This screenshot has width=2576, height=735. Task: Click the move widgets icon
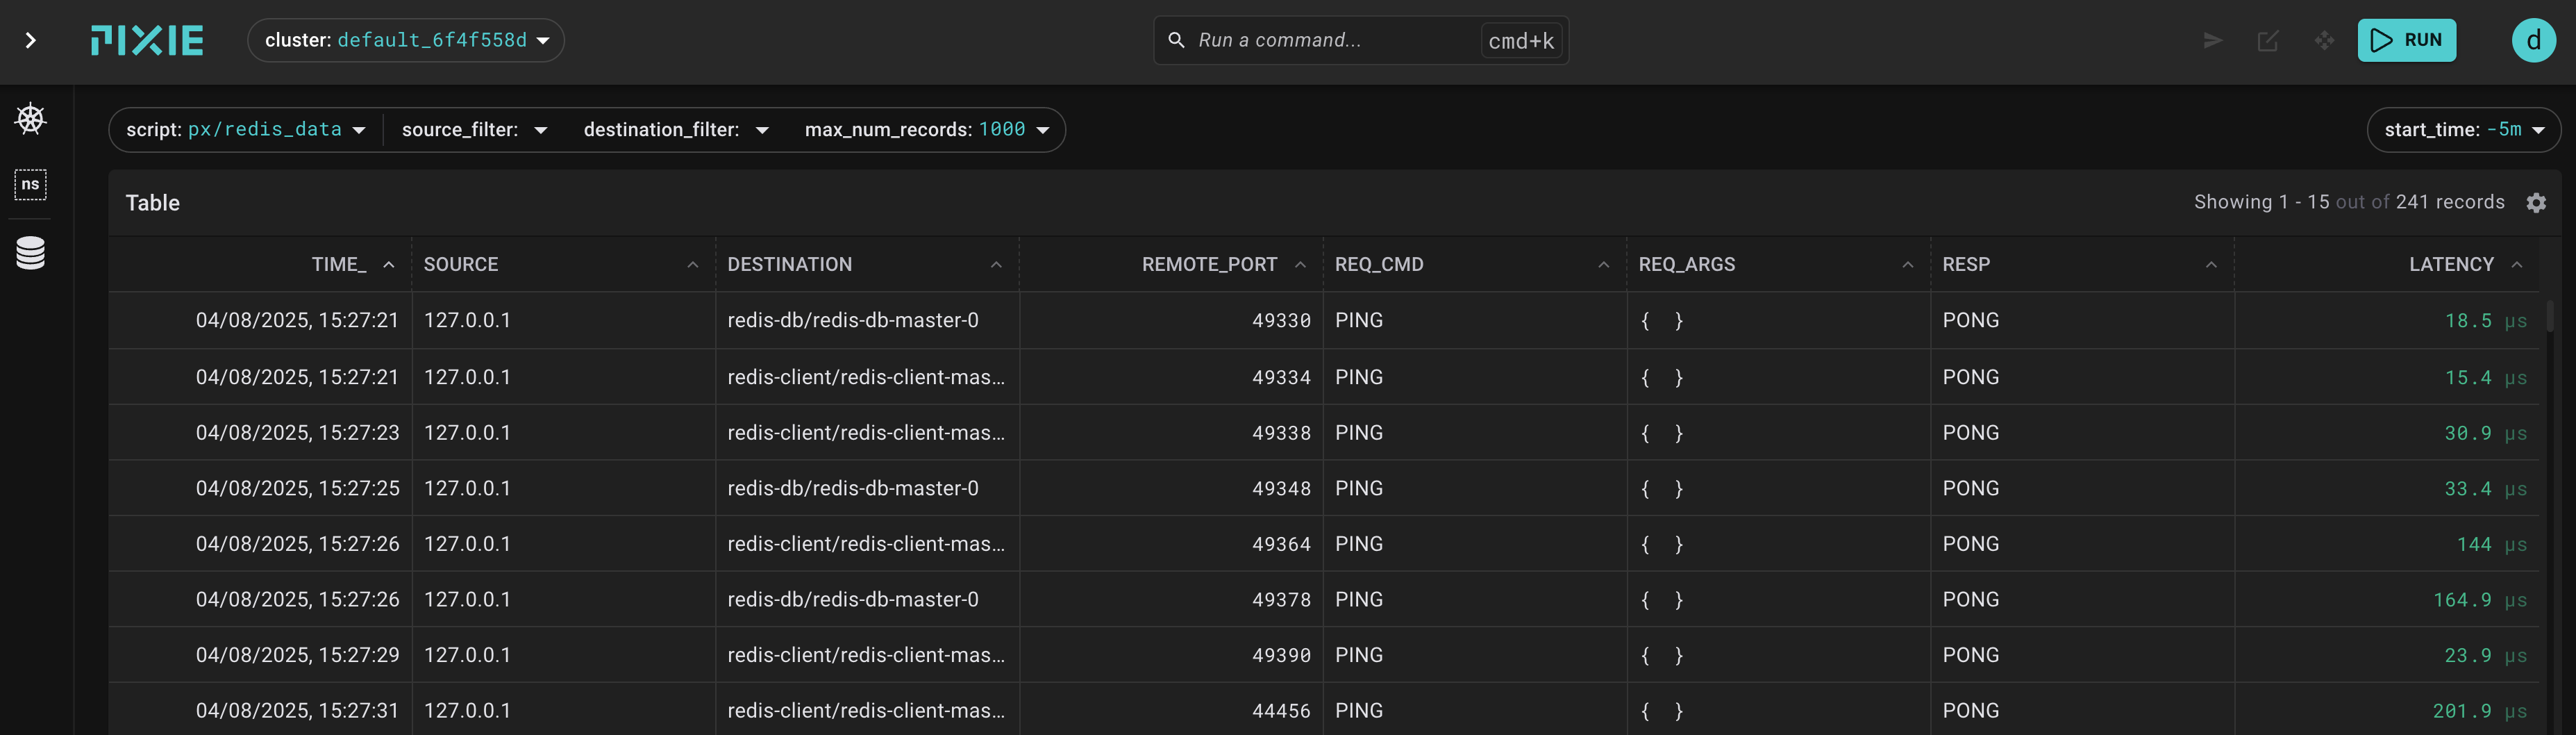2324,40
